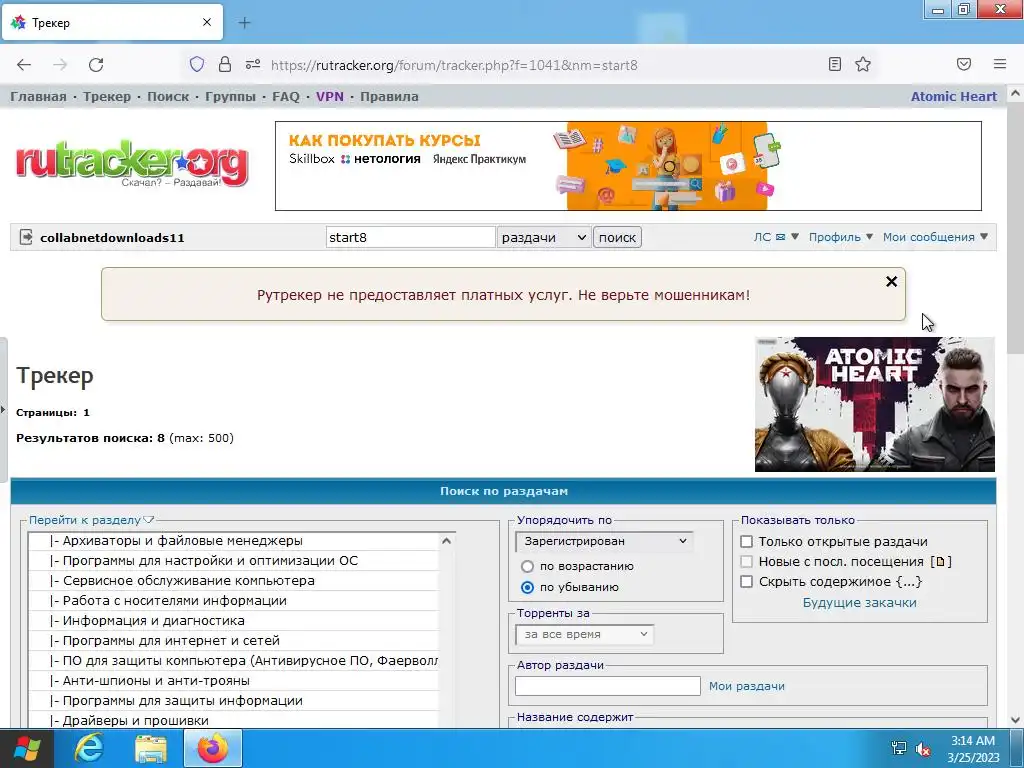Click the Как покупать курсы ad banner
The height and width of the screenshot is (768, 1024).
(x=628, y=166)
